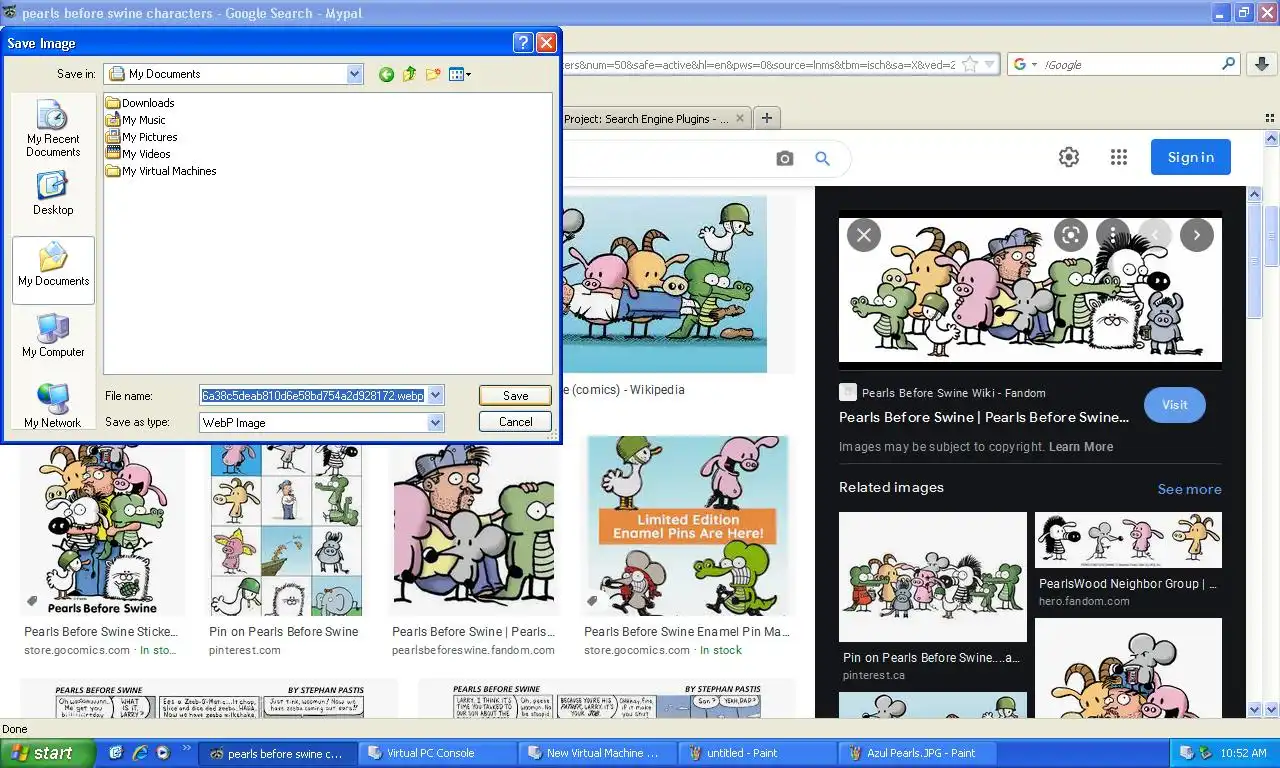Open the View Menu icon in Save dialog

click(460, 74)
